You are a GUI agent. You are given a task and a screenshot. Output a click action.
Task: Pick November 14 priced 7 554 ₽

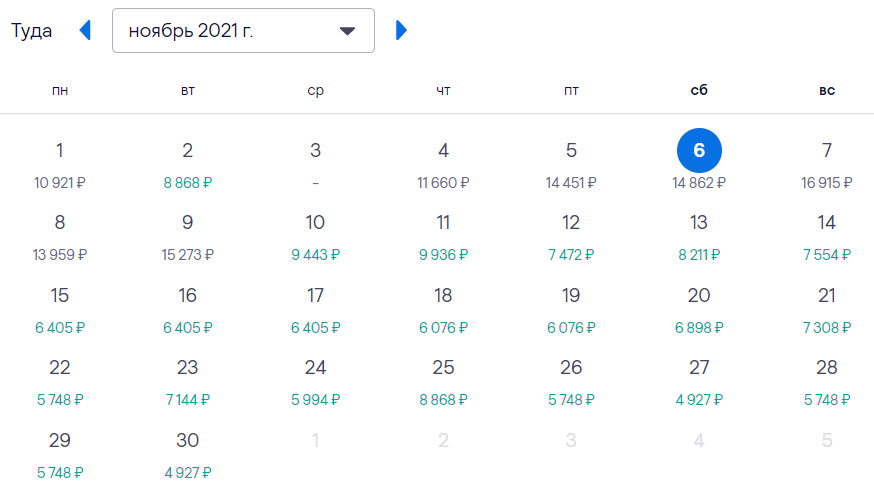(827, 237)
